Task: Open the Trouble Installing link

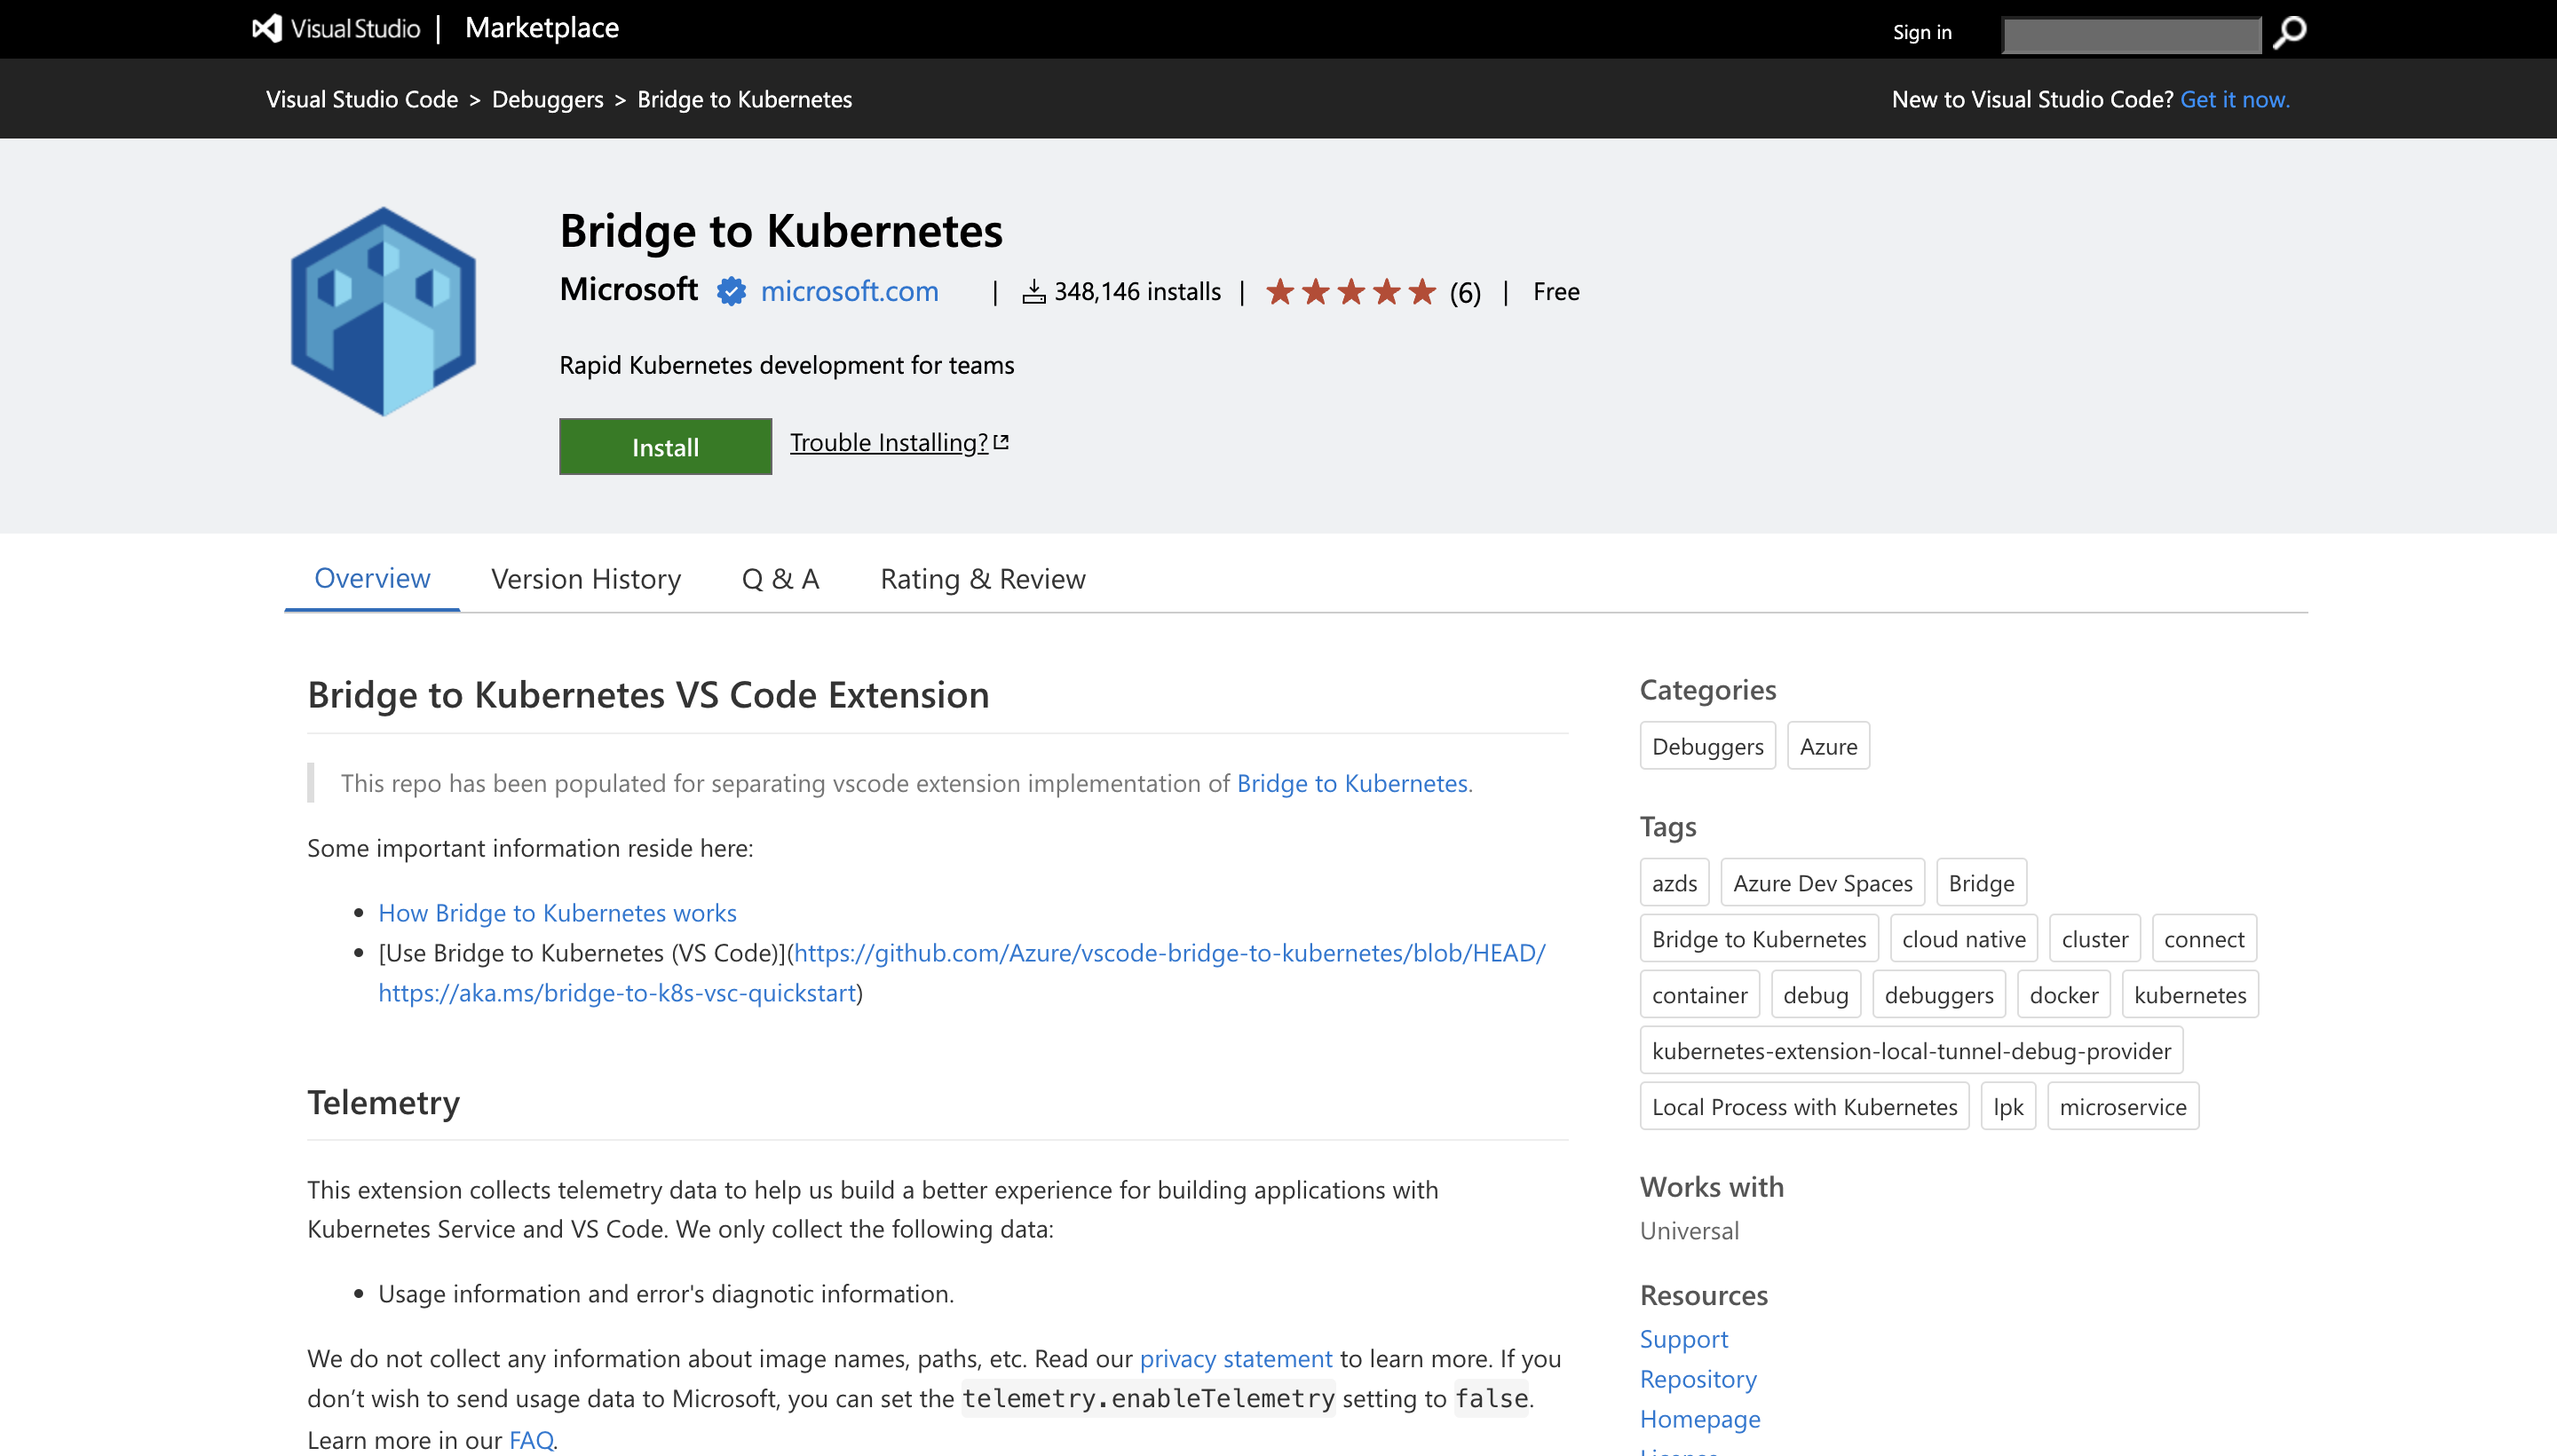Action: click(x=896, y=441)
